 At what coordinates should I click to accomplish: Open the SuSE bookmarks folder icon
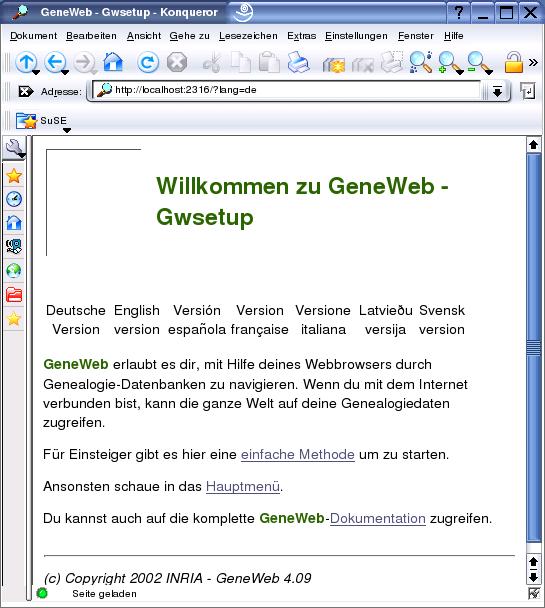(26, 121)
